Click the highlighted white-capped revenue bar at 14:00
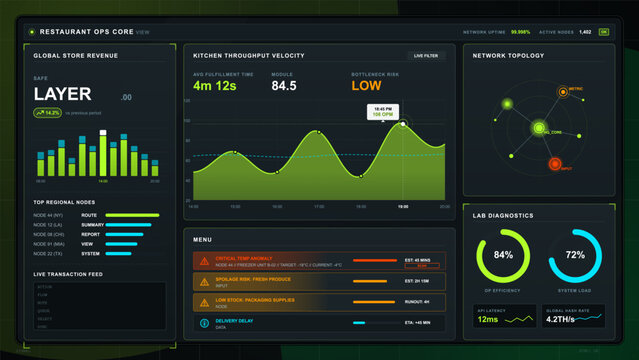Viewport: 639px width, 360px height. pyautogui.click(x=103, y=153)
